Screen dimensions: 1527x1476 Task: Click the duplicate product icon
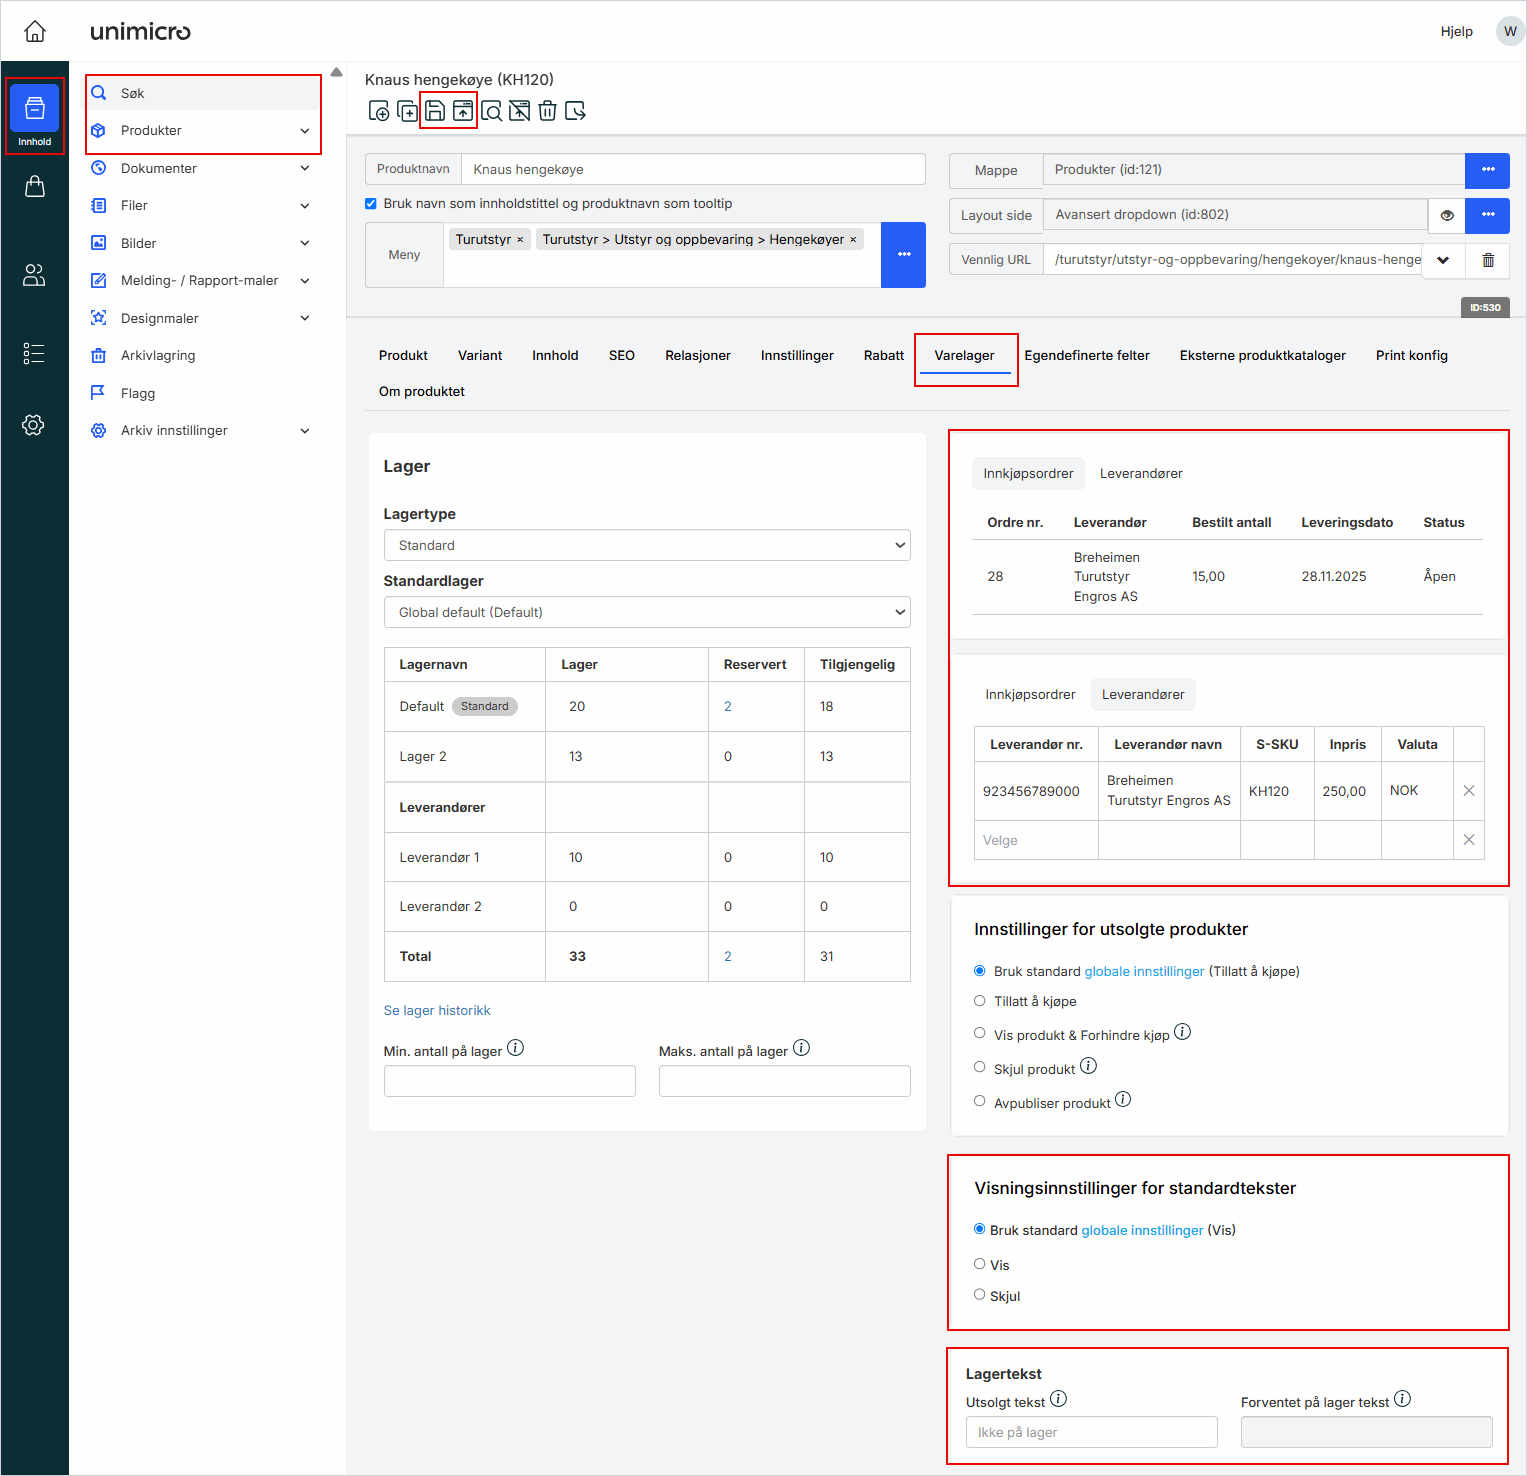click(x=407, y=111)
